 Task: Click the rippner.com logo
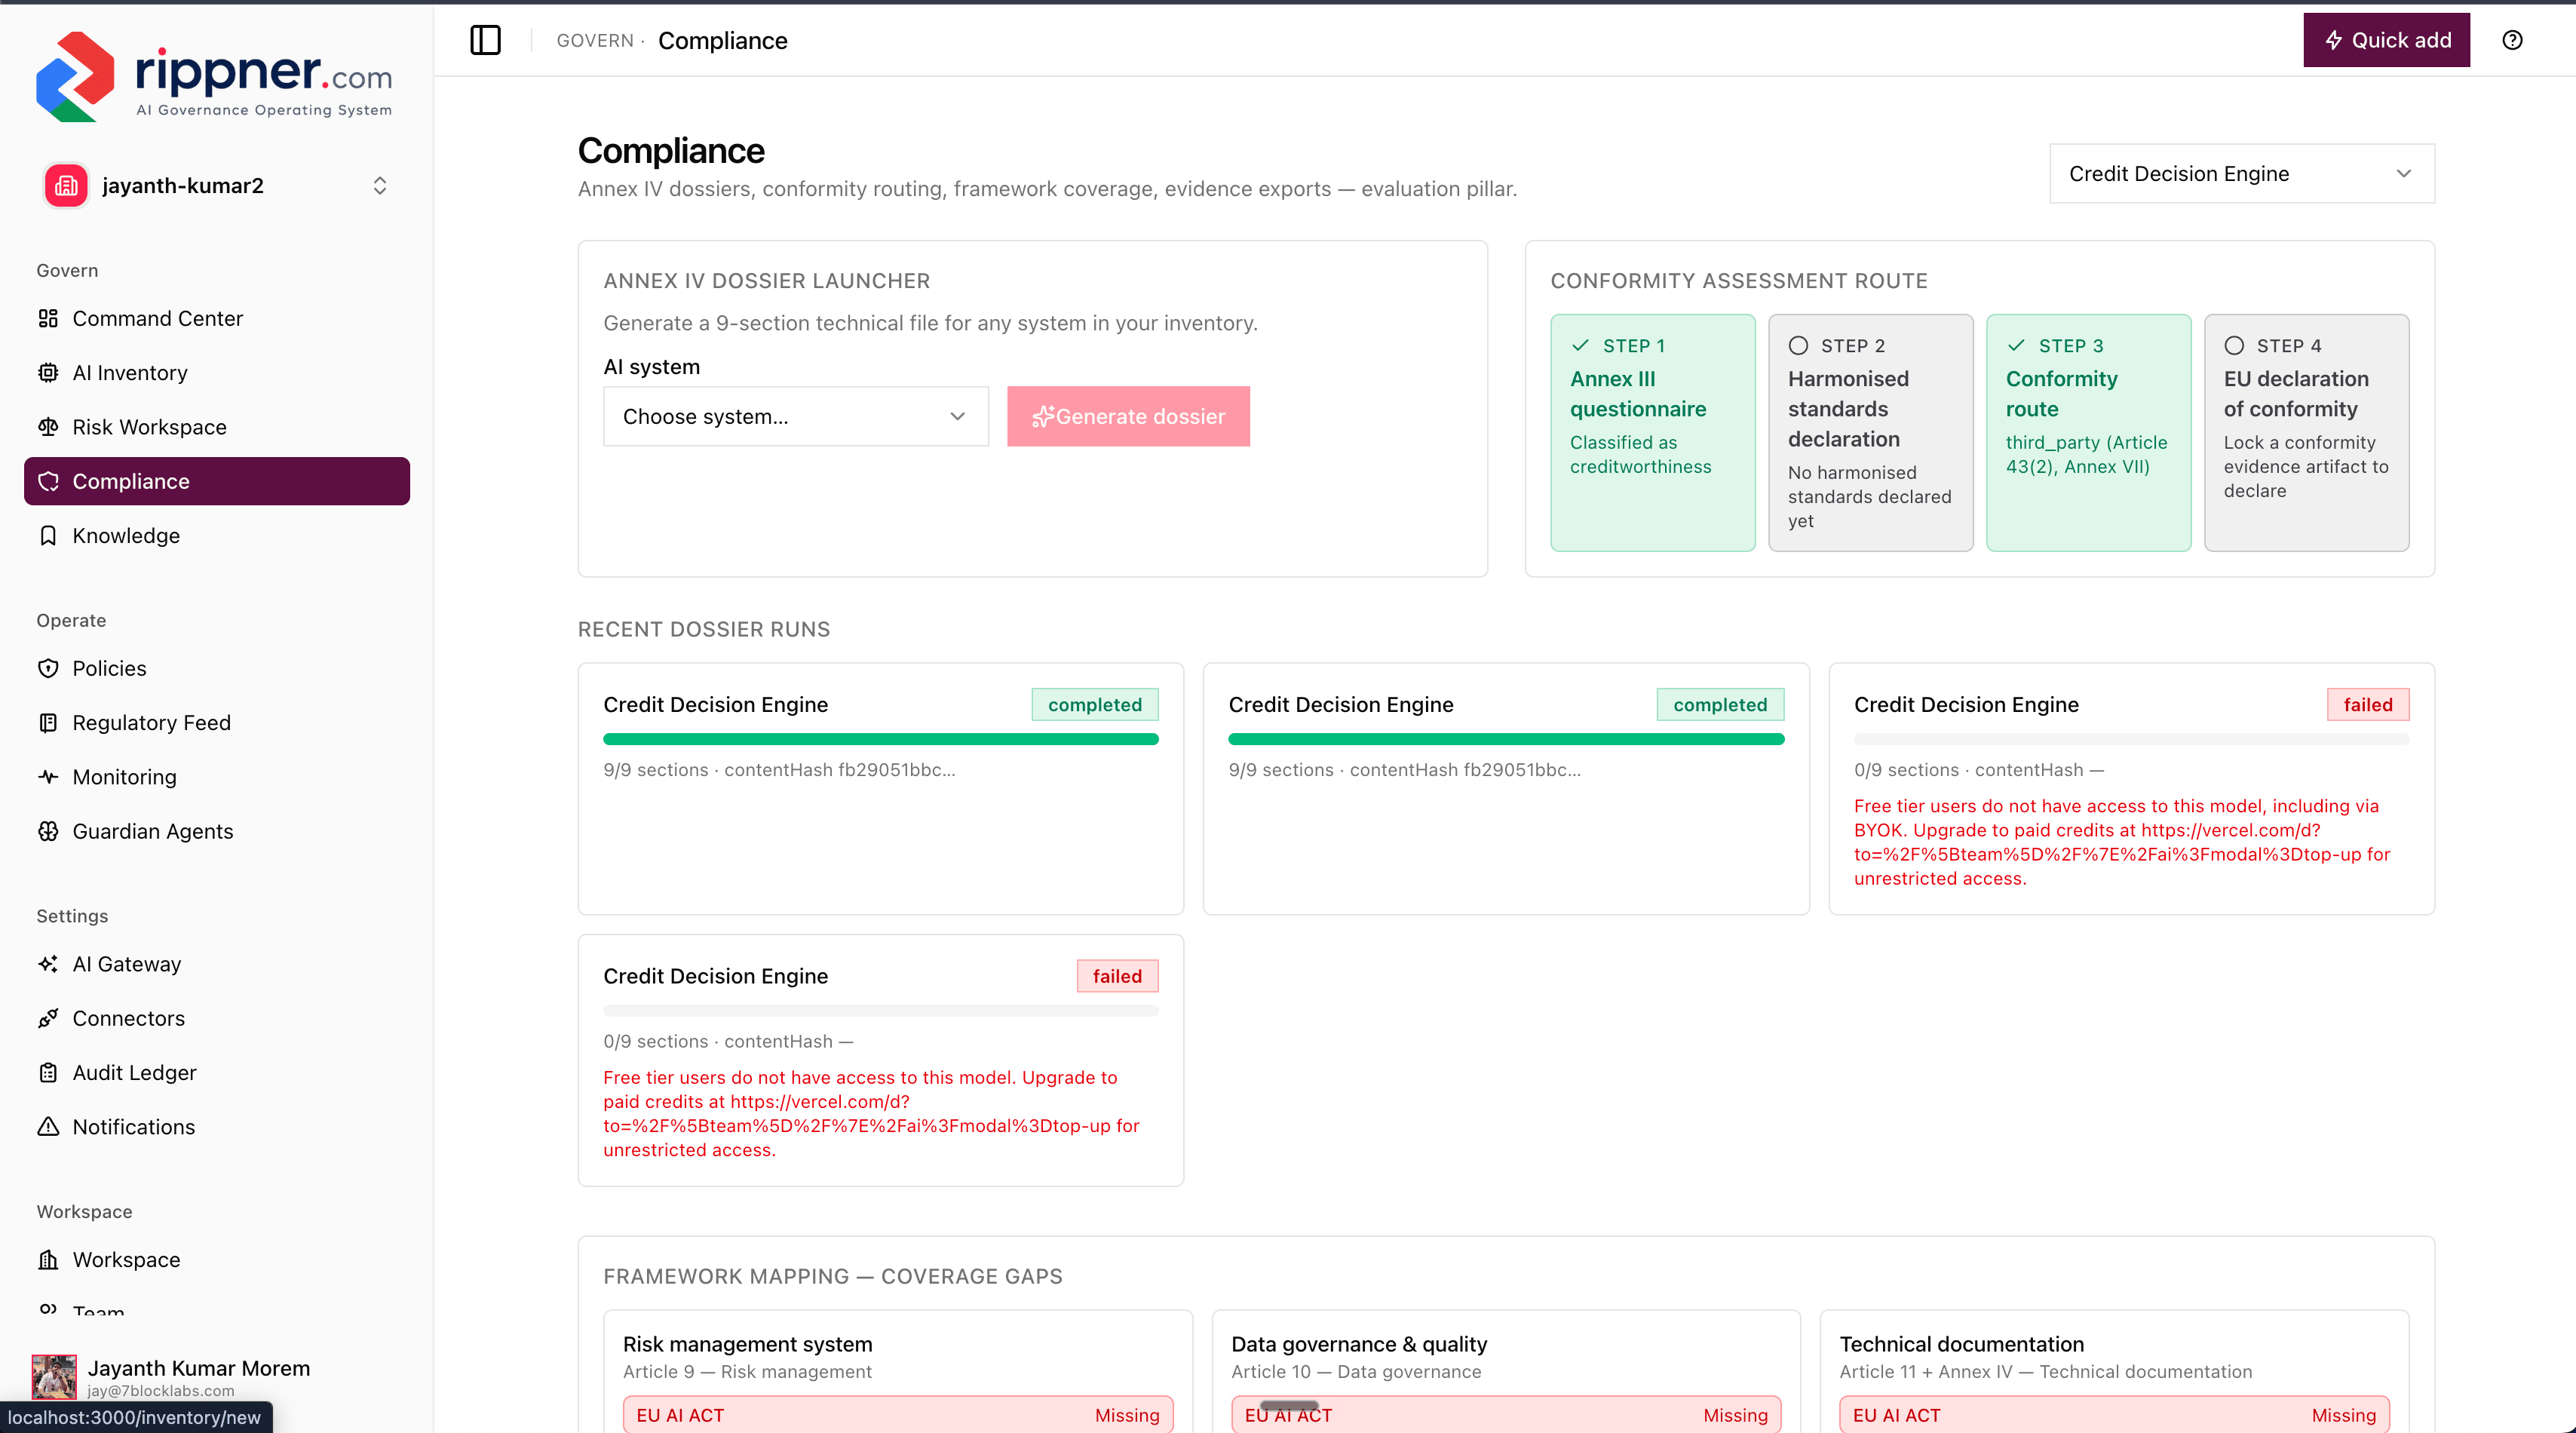[x=214, y=76]
